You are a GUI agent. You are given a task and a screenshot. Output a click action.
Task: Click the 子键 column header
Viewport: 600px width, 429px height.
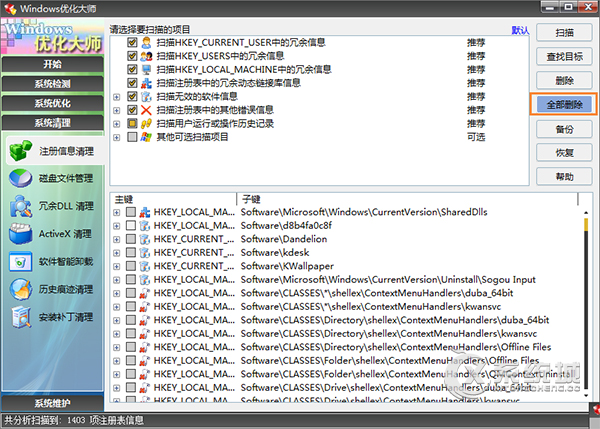[x=408, y=199]
